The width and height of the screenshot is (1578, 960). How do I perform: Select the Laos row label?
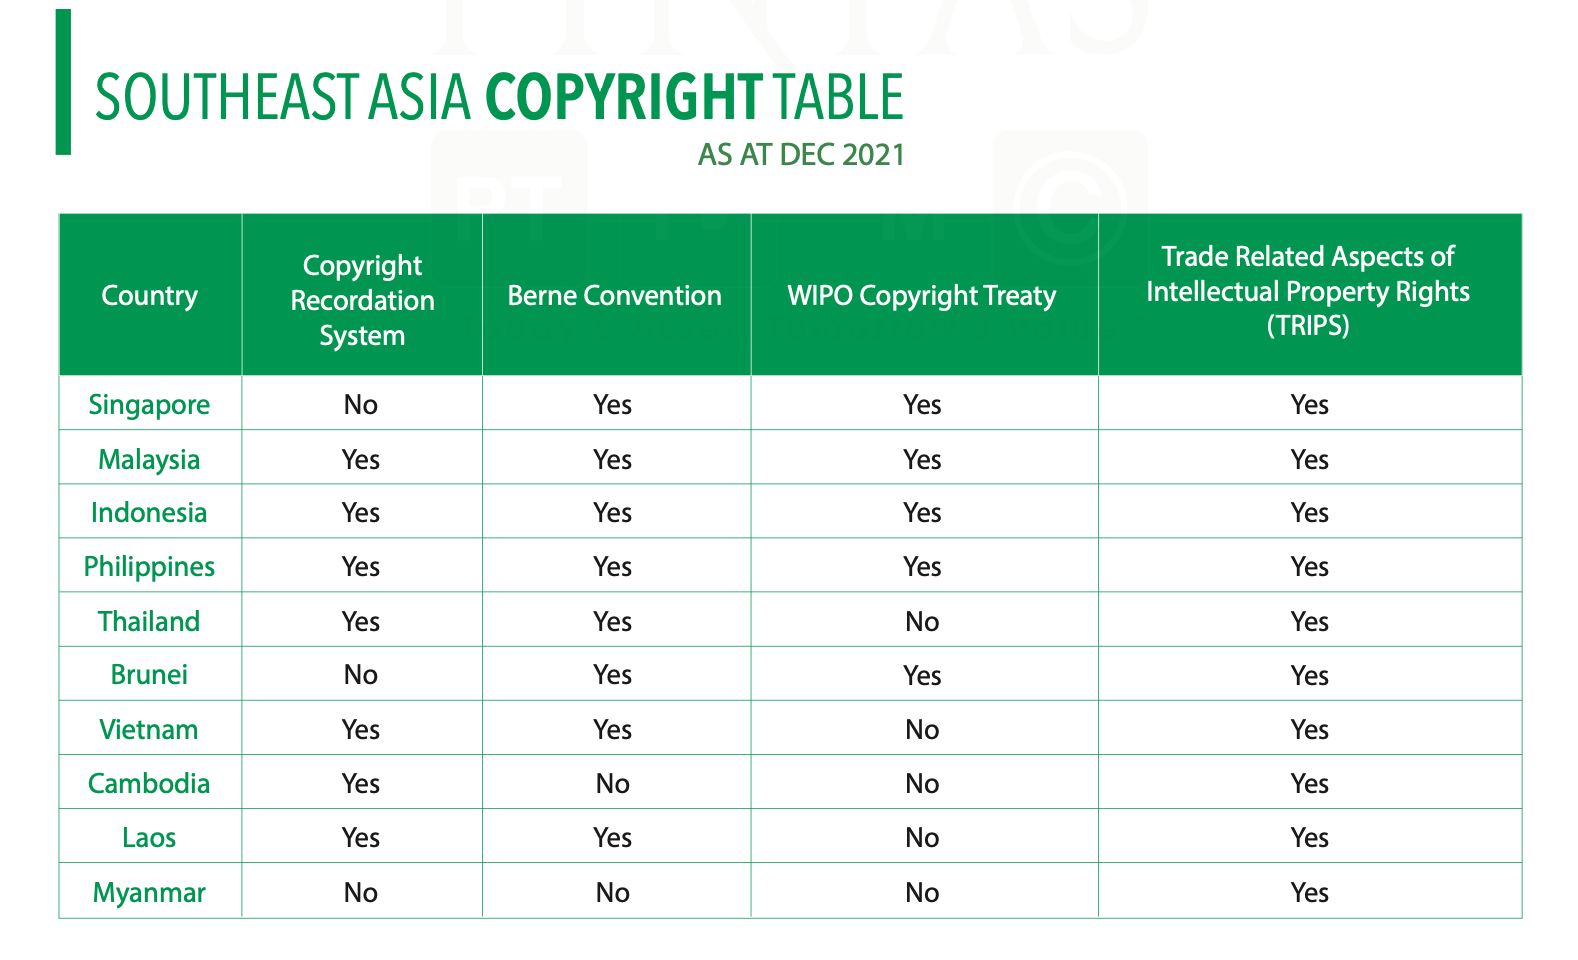click(x=150, y=837)
